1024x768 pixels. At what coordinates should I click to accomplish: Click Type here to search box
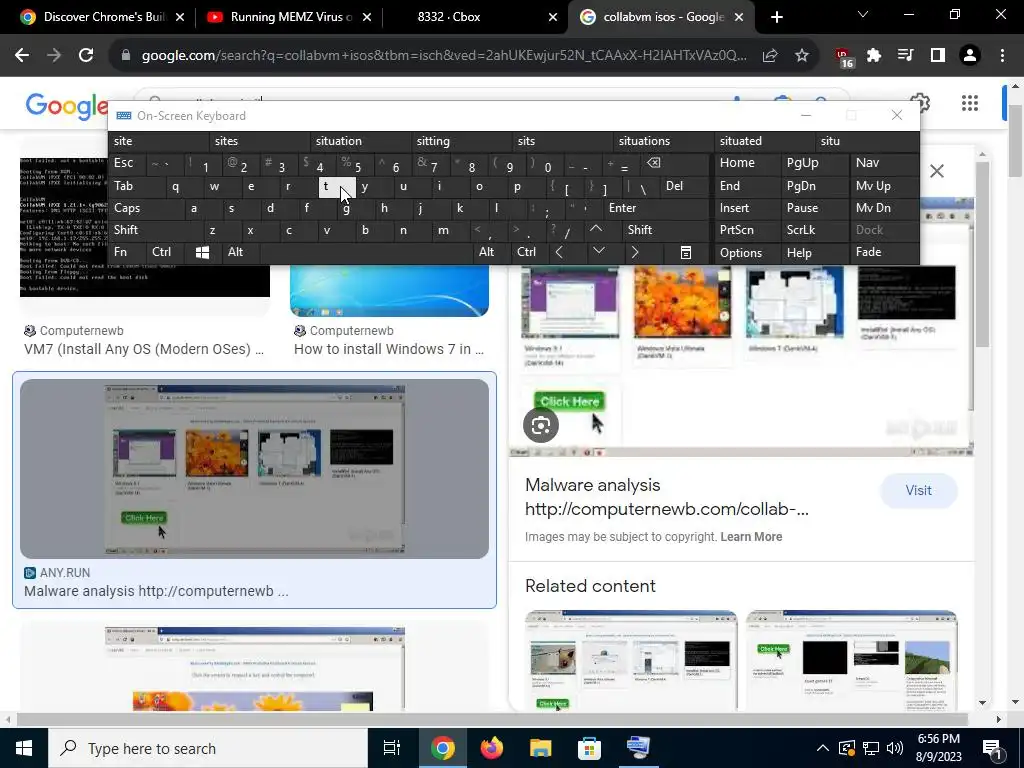[x=208, y=748]
